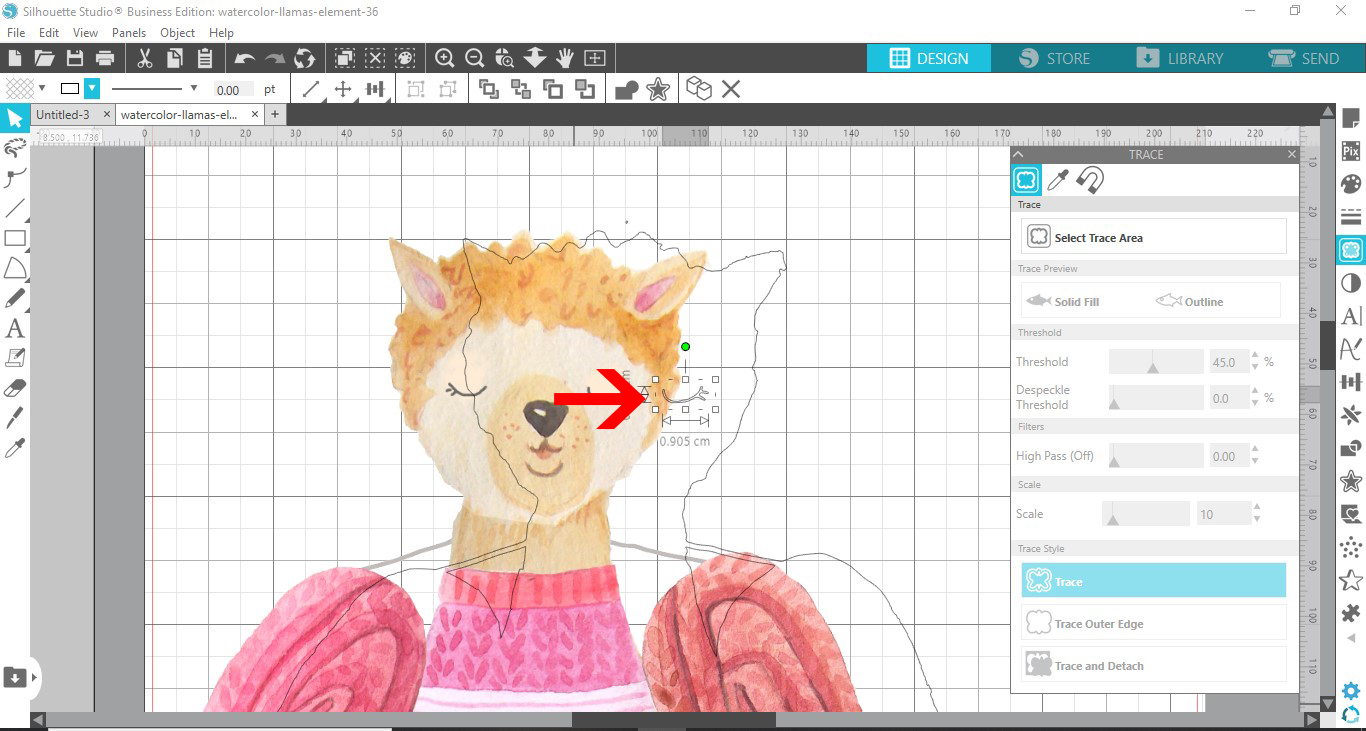The image size is (1366, 731).
Task: Open a file with the folder icon
Action: (44, 58)
